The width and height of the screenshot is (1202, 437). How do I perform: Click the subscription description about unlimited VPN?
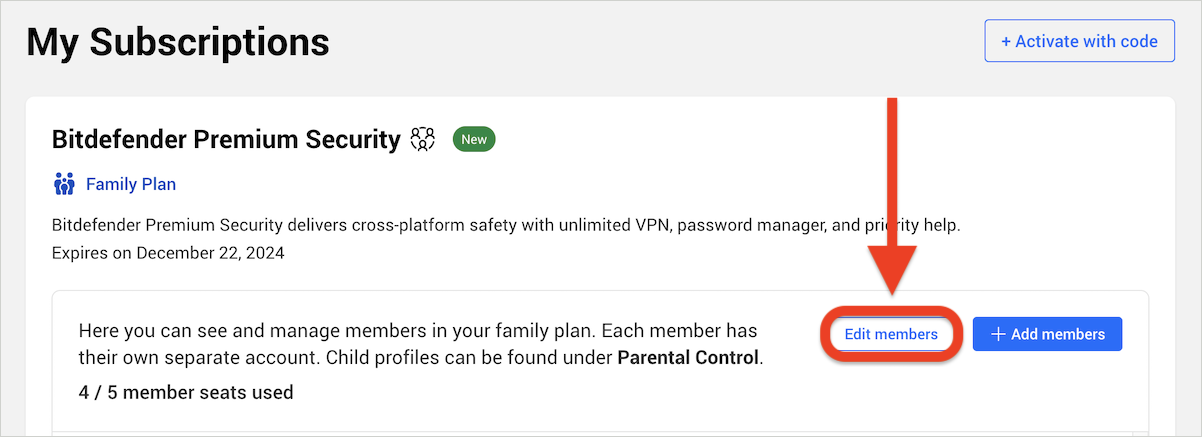[506, 226]
